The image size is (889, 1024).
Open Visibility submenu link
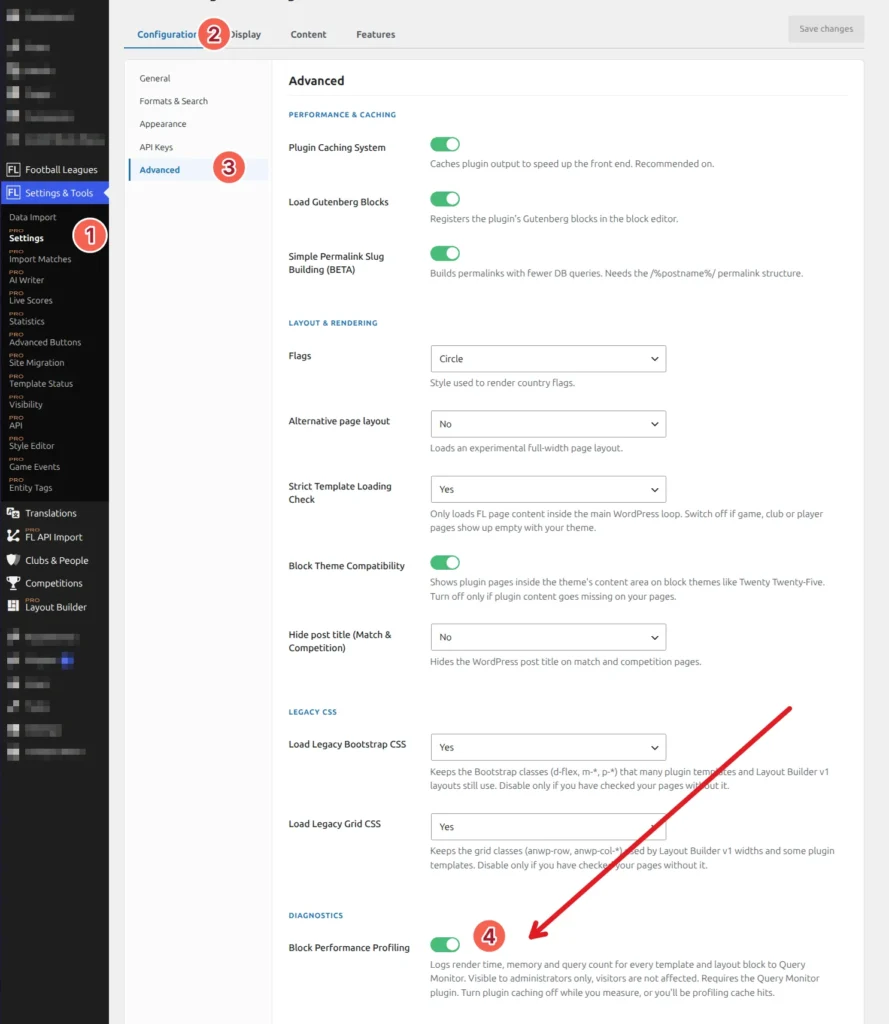pyautogui.click(x=25, y=404)
